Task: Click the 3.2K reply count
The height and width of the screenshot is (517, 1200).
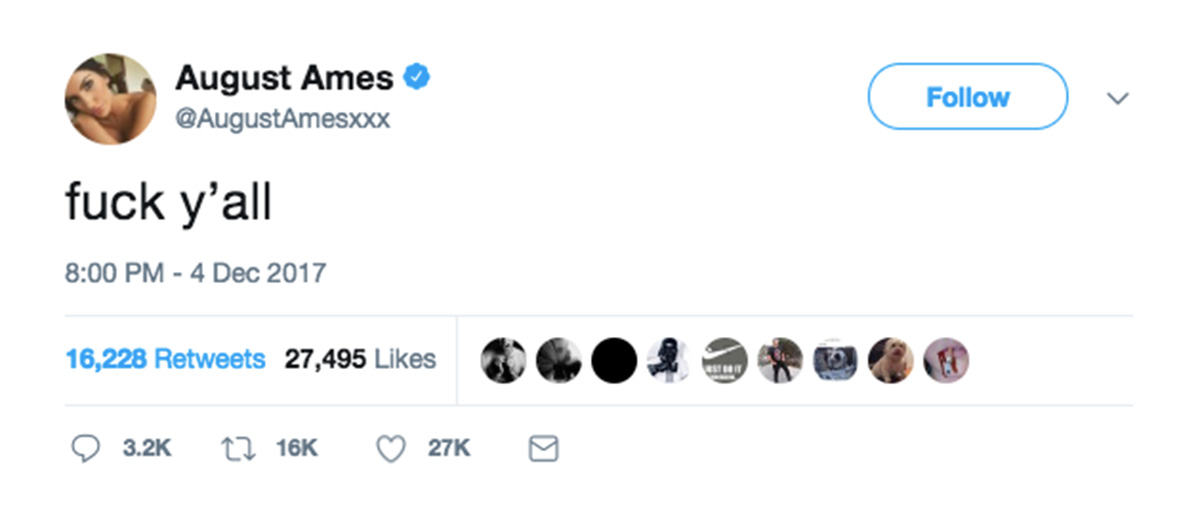Action: coord(147,450)
